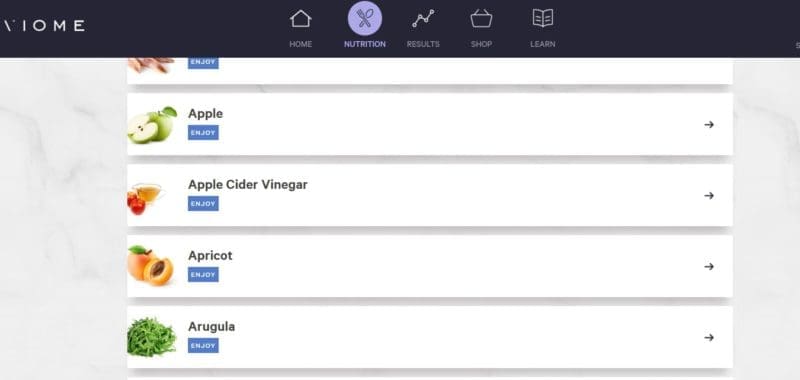800x380 pixels.
Task: Click the apricot fruit image
Action: [151, 265]
